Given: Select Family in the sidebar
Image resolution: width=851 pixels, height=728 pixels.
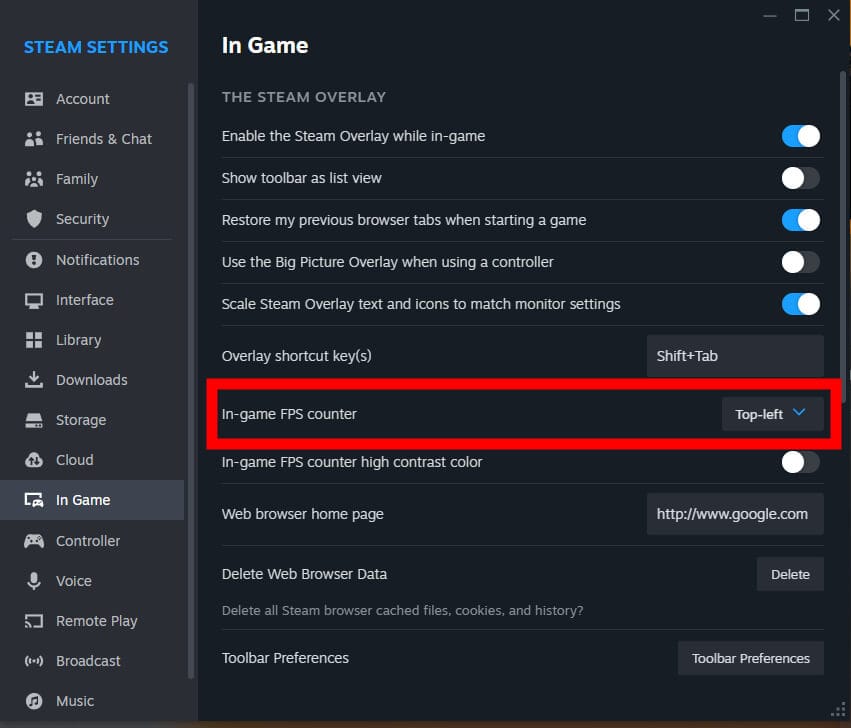Looking at the screenshot, I should click(x=92, y=179).
